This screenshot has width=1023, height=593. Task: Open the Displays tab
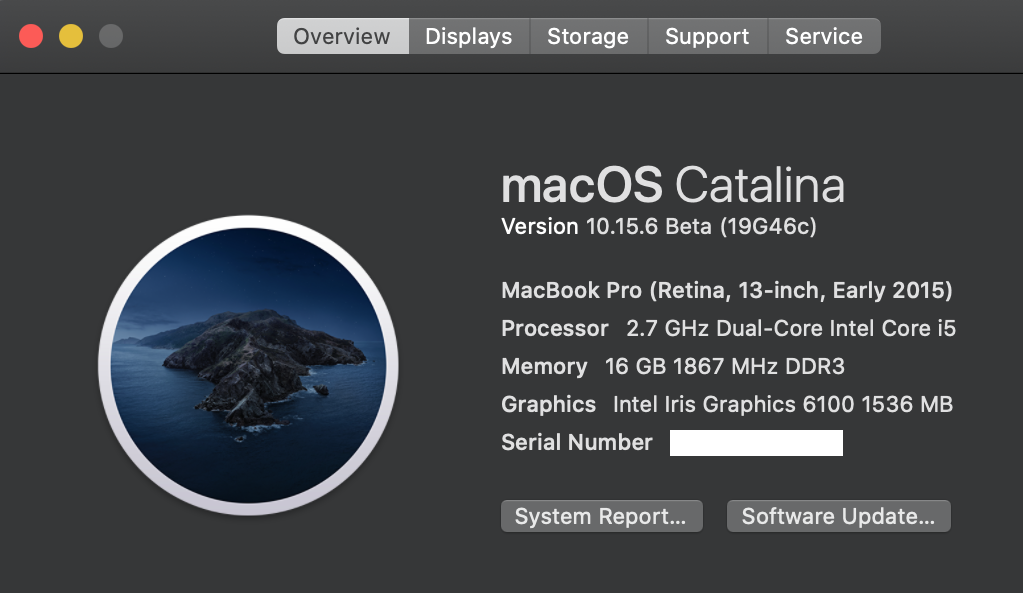469,37
